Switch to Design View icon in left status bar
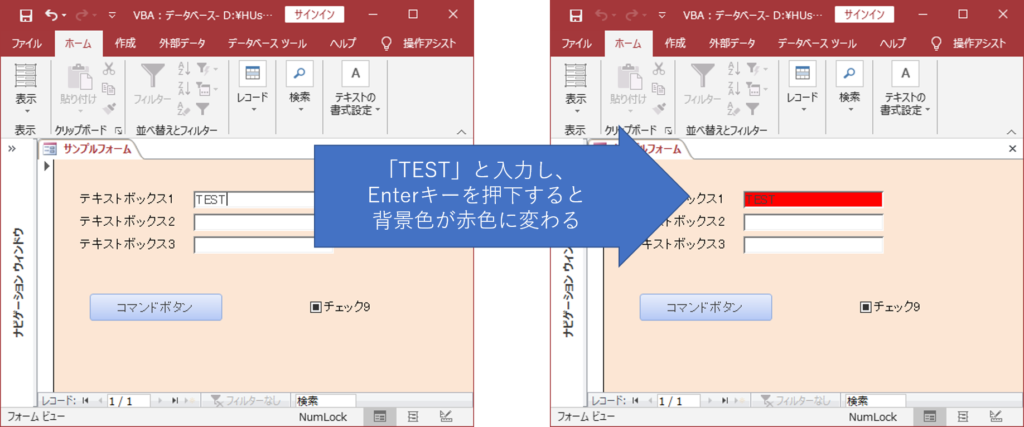The height and width of the screenshot is (427, 1024). click(446, 417)
